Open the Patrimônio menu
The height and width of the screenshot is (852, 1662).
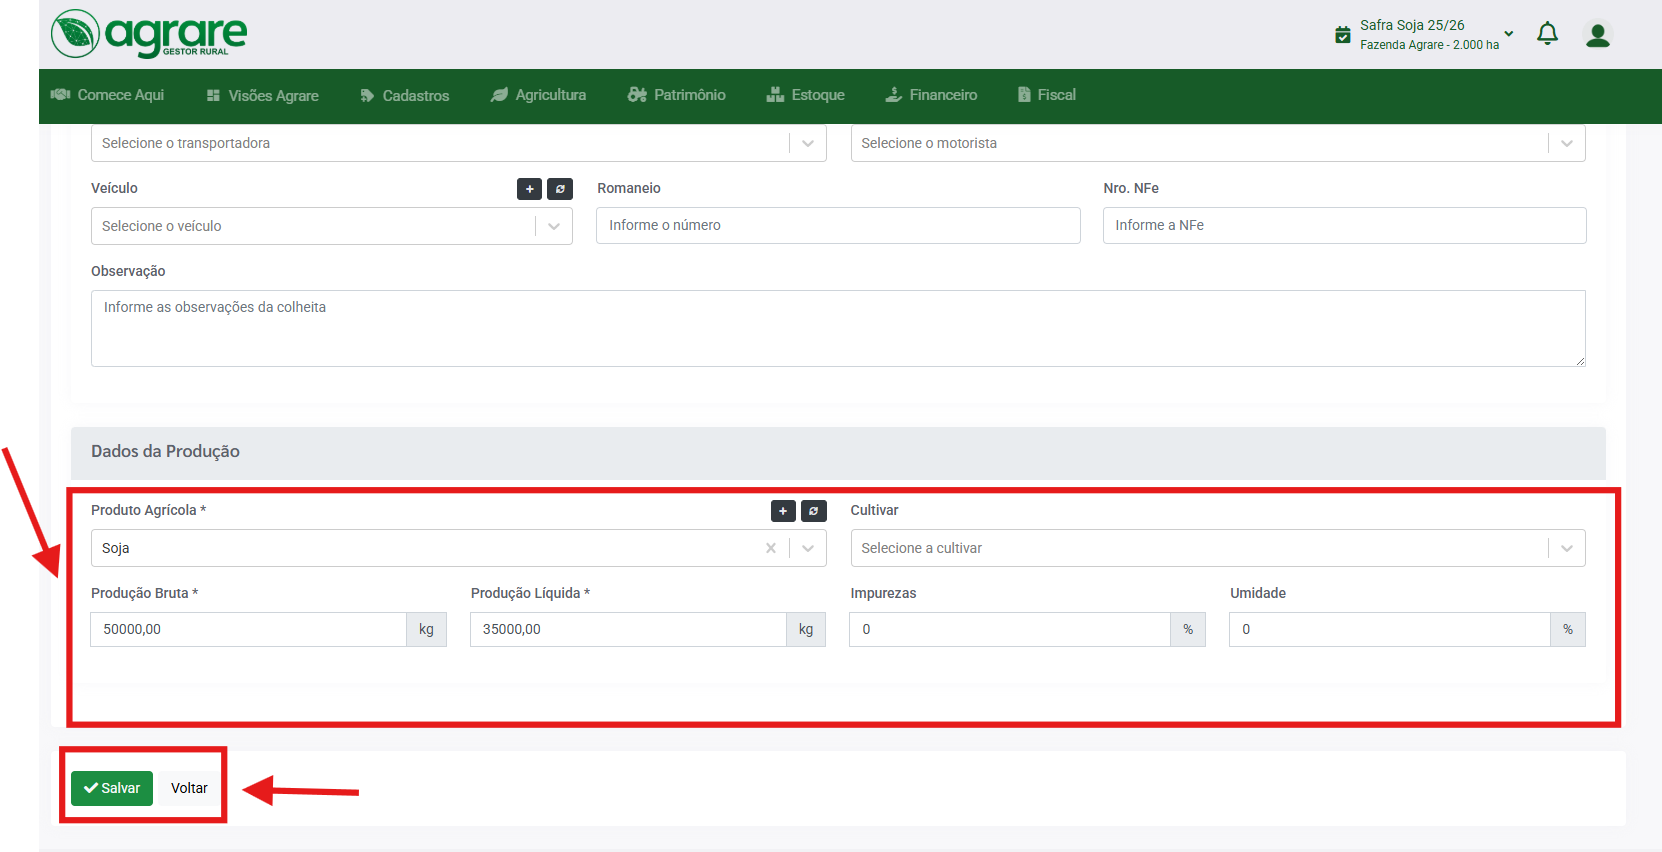coord(676,95)
